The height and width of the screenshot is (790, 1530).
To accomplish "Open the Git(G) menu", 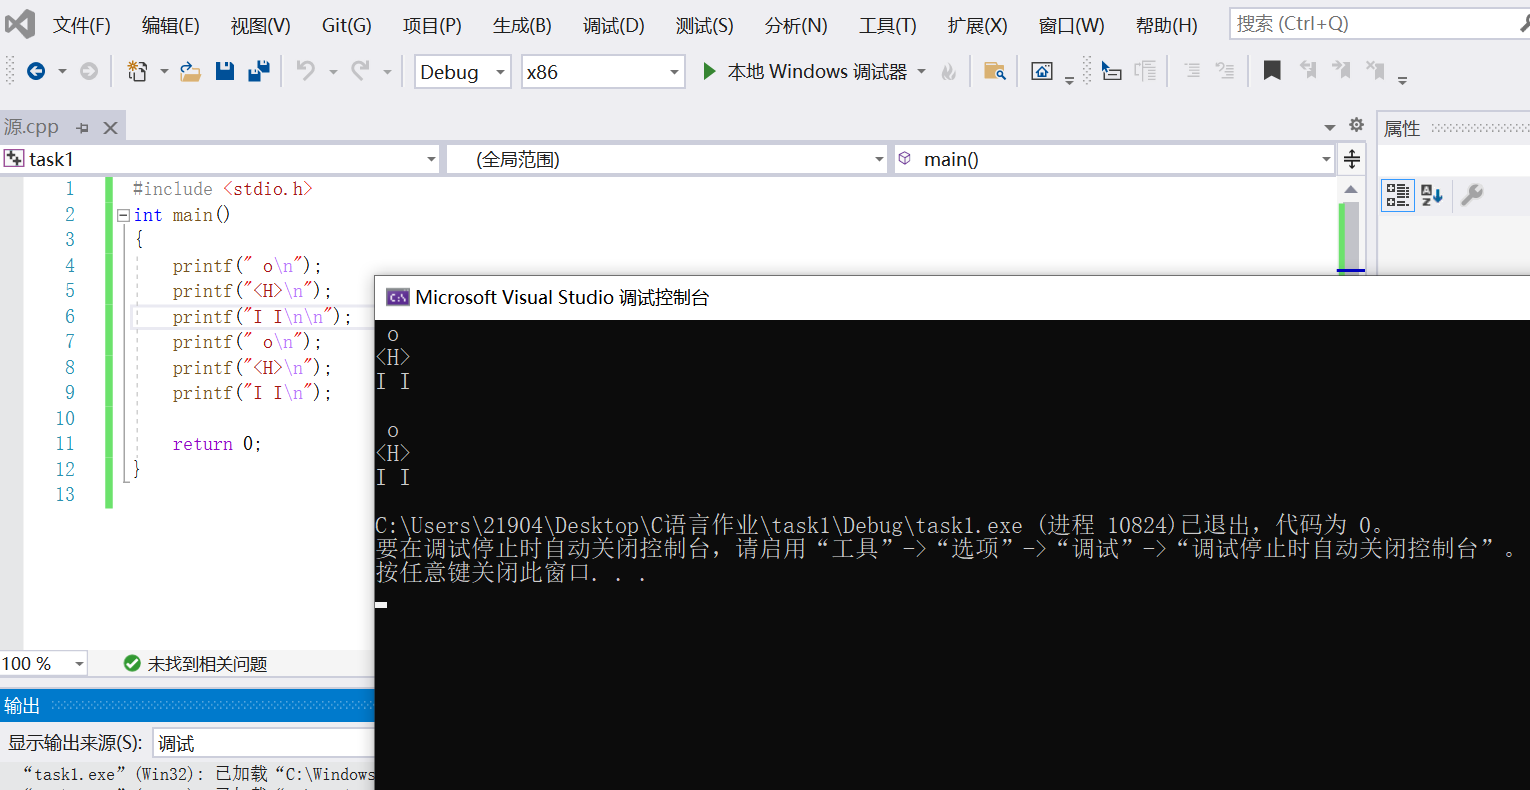I will [347, 25].
